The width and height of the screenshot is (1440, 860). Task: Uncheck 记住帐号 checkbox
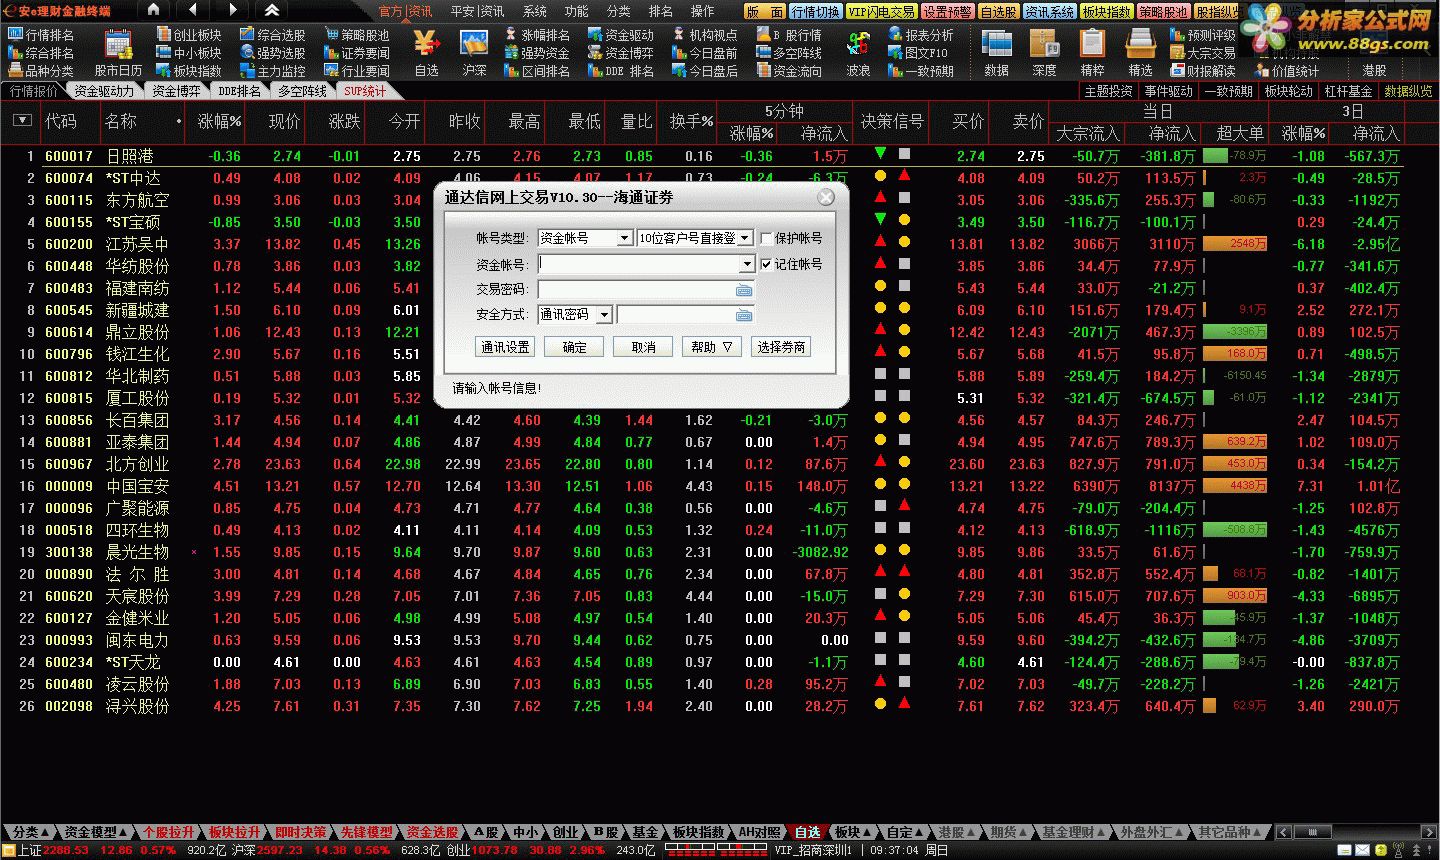pyautogui.click(x=767, y=264)
